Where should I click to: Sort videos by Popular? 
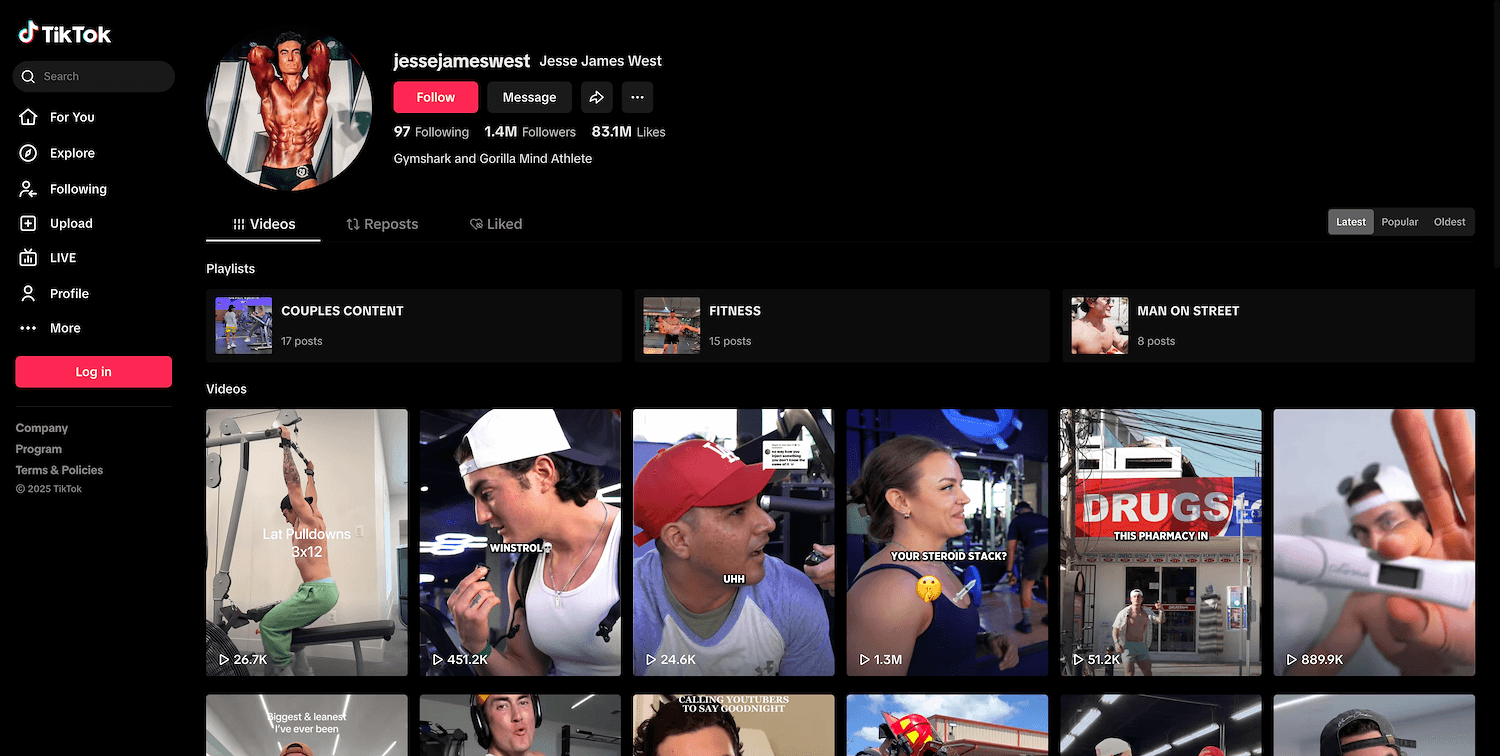(x=1399, y=222)
